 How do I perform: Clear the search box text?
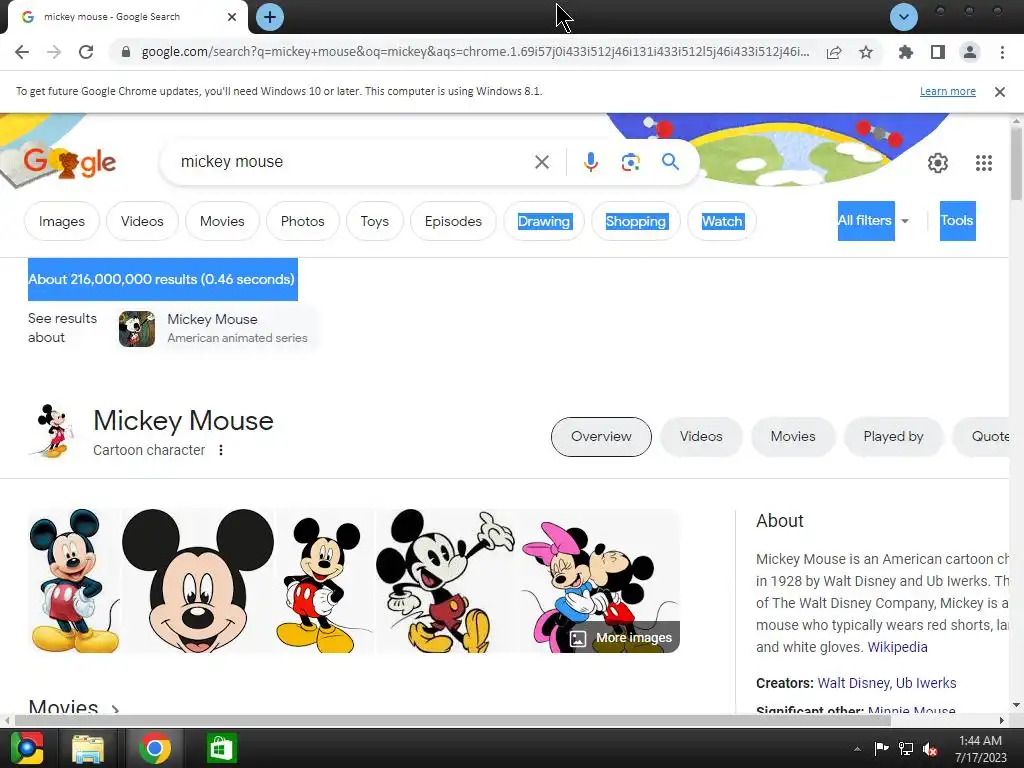[542, 162]
